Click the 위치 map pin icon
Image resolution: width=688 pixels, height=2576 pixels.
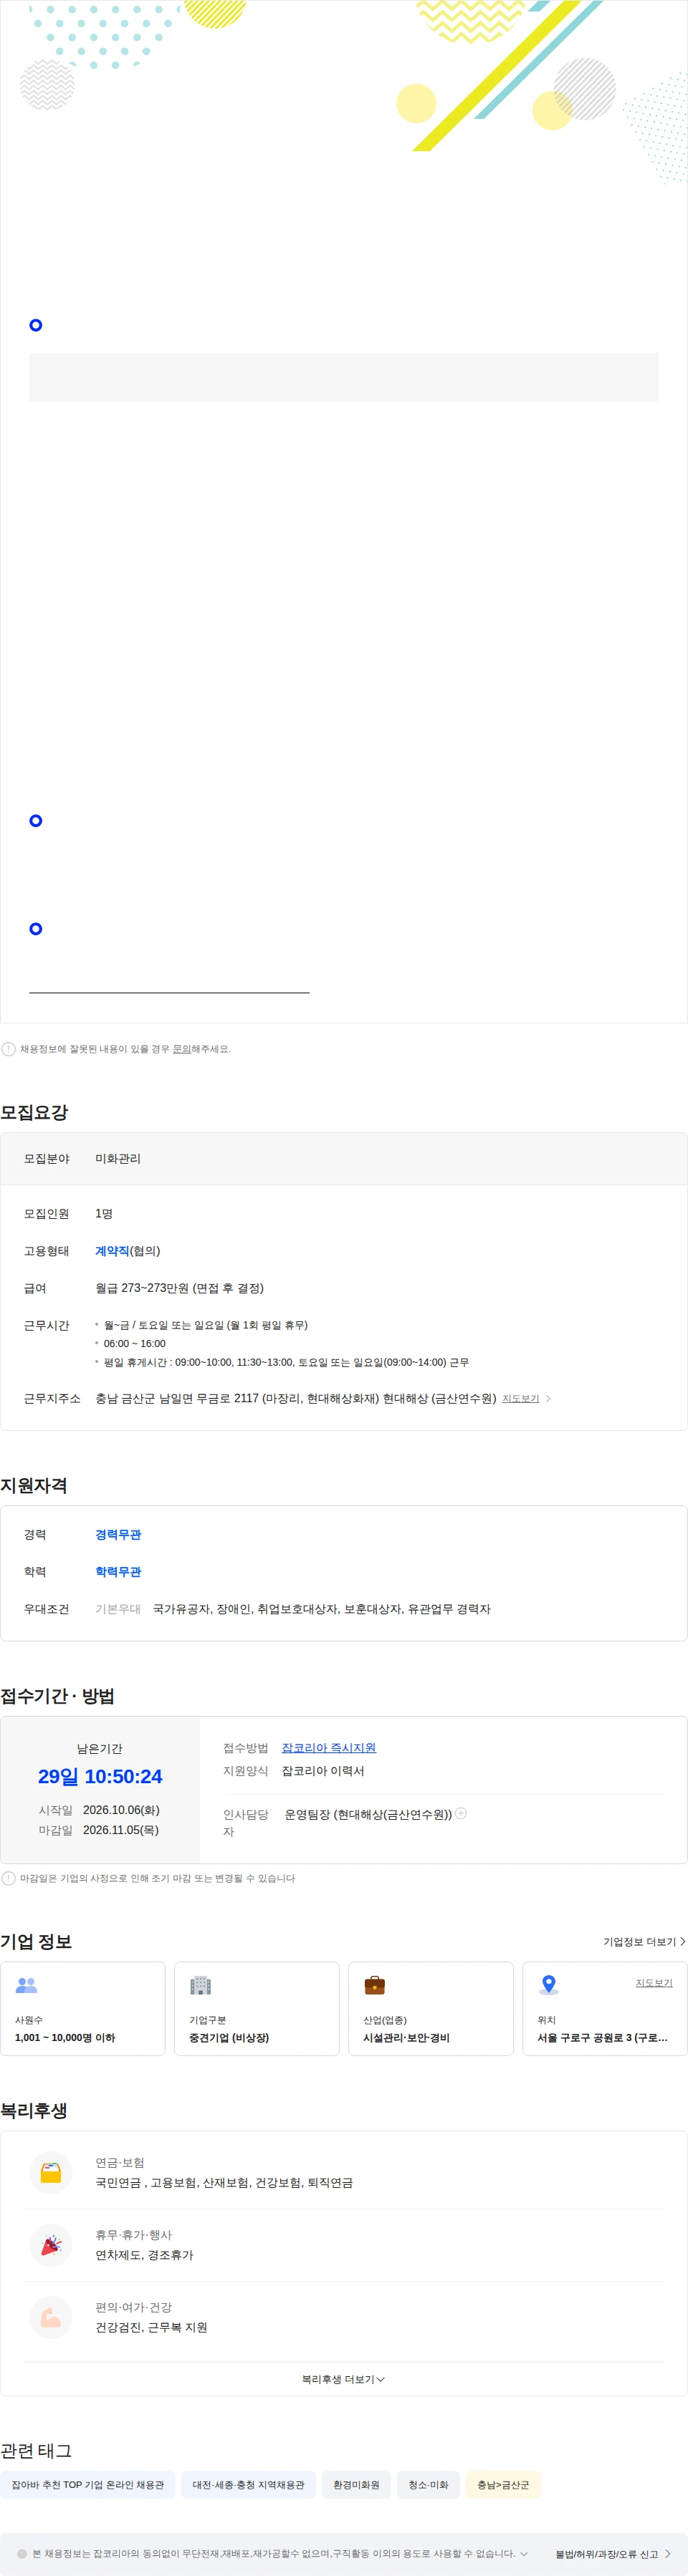pos(549,1985)
